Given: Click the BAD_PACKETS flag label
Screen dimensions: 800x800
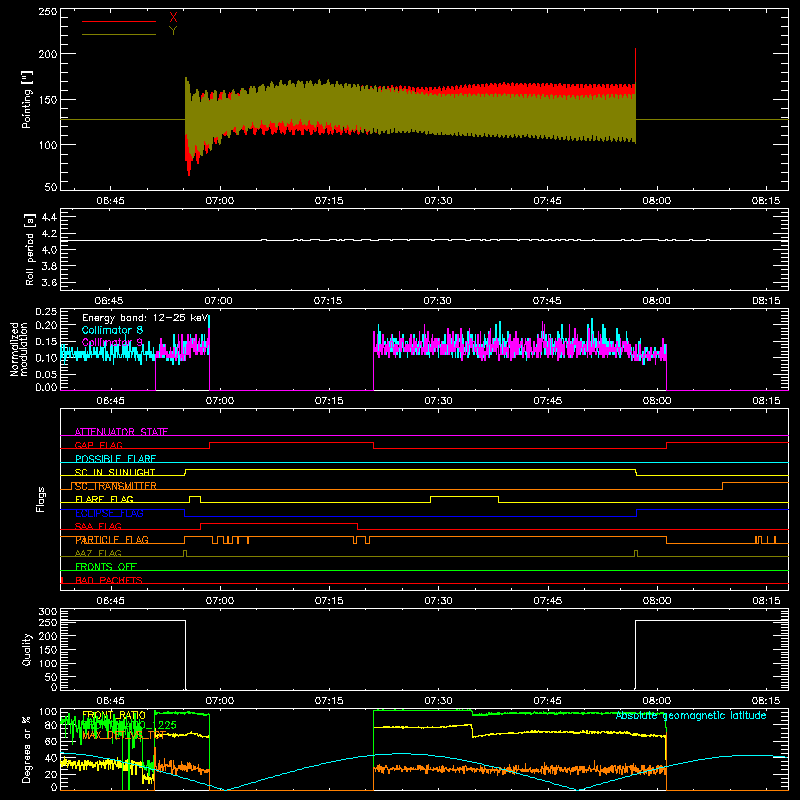Looking at the screenshot, I should coord(109,580).
